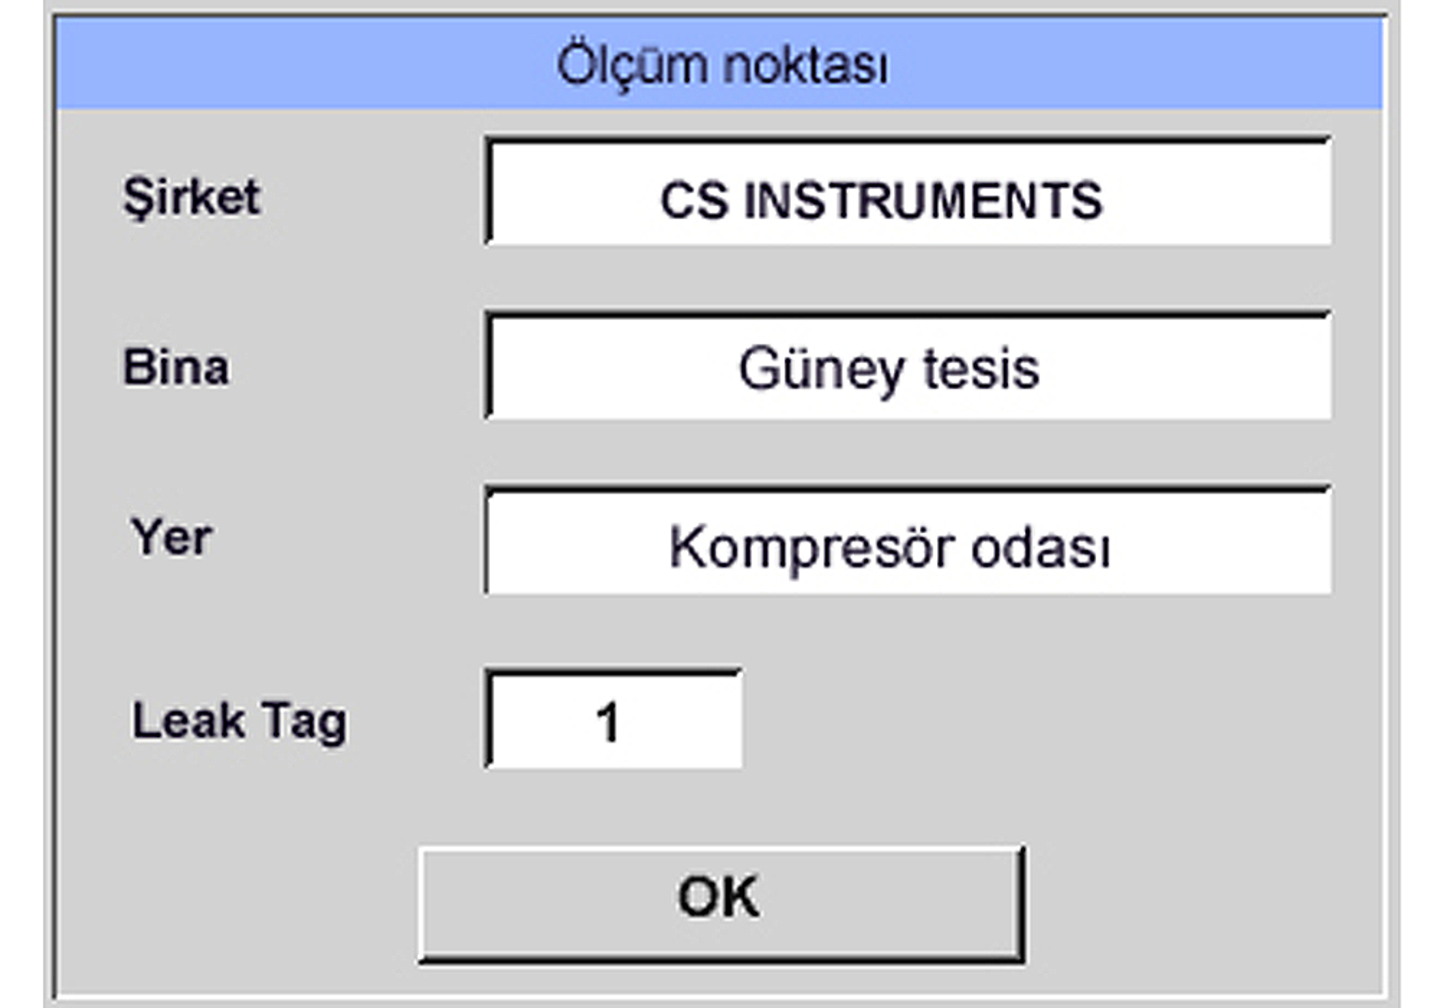
Task: Place cursor in Kompresör odası text
Action: tap(890, 548)
